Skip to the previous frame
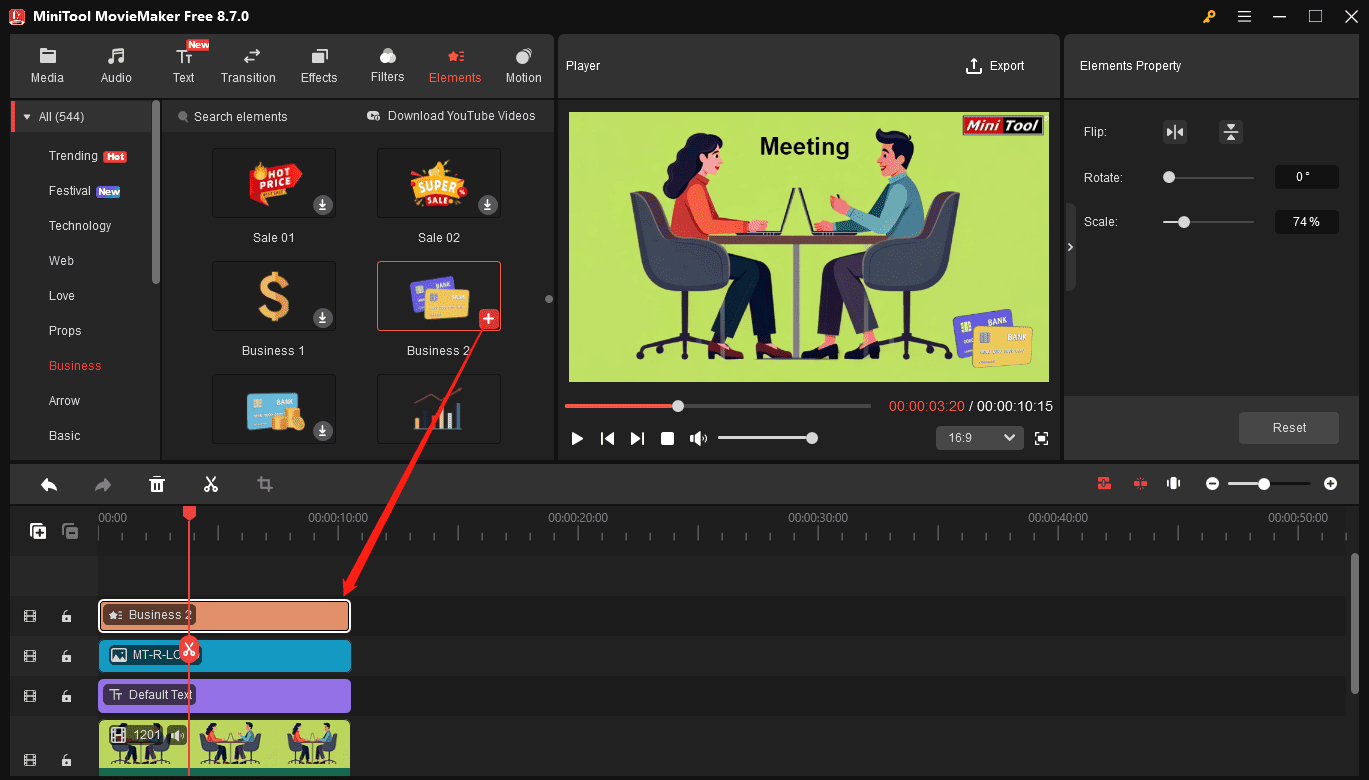Image resolution: width=1369 pixels, height=780 pixels. (x=607, y=438)
